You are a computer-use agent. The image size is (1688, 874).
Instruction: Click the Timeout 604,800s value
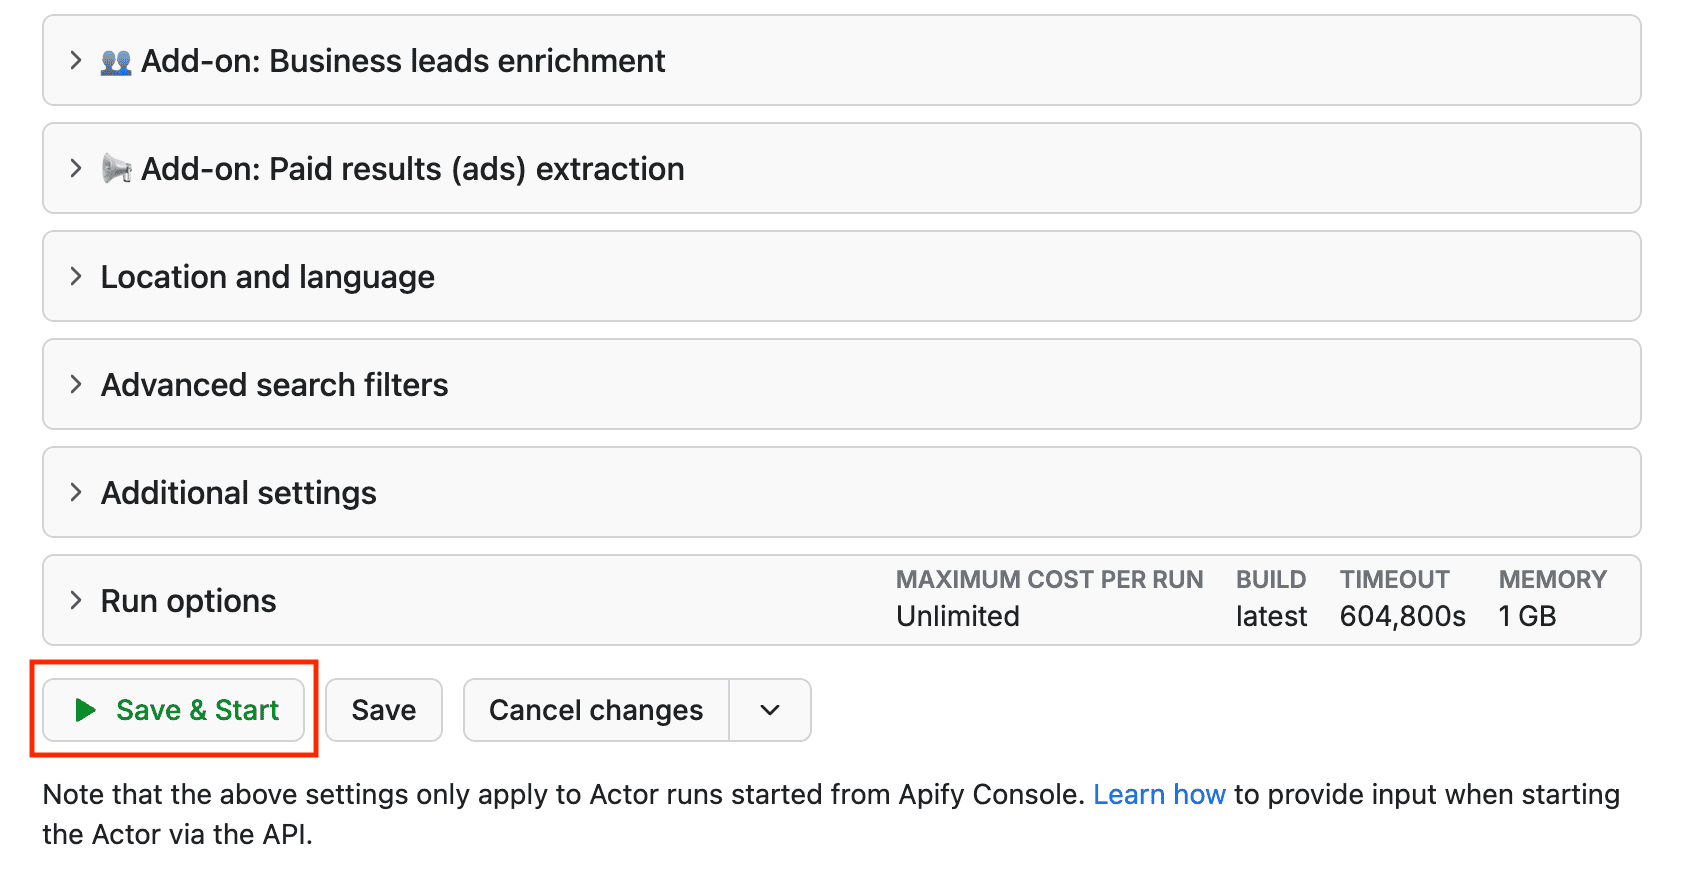point(1402,616)
